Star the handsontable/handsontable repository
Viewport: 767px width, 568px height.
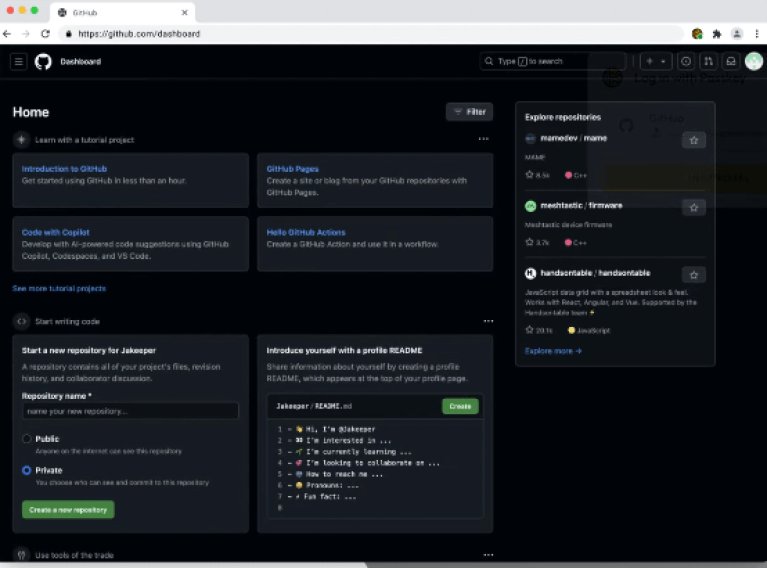point(694,275)
